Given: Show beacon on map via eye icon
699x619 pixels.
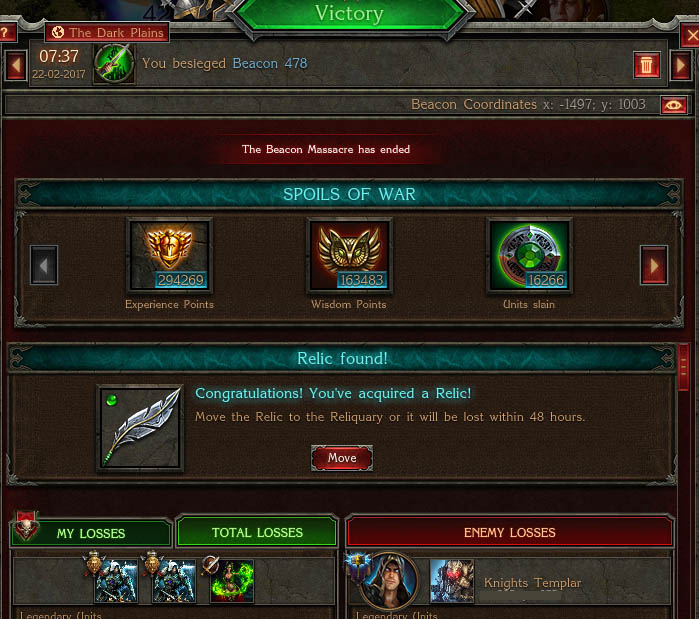Looking at the screenshot, I should [x=674, y=105].
